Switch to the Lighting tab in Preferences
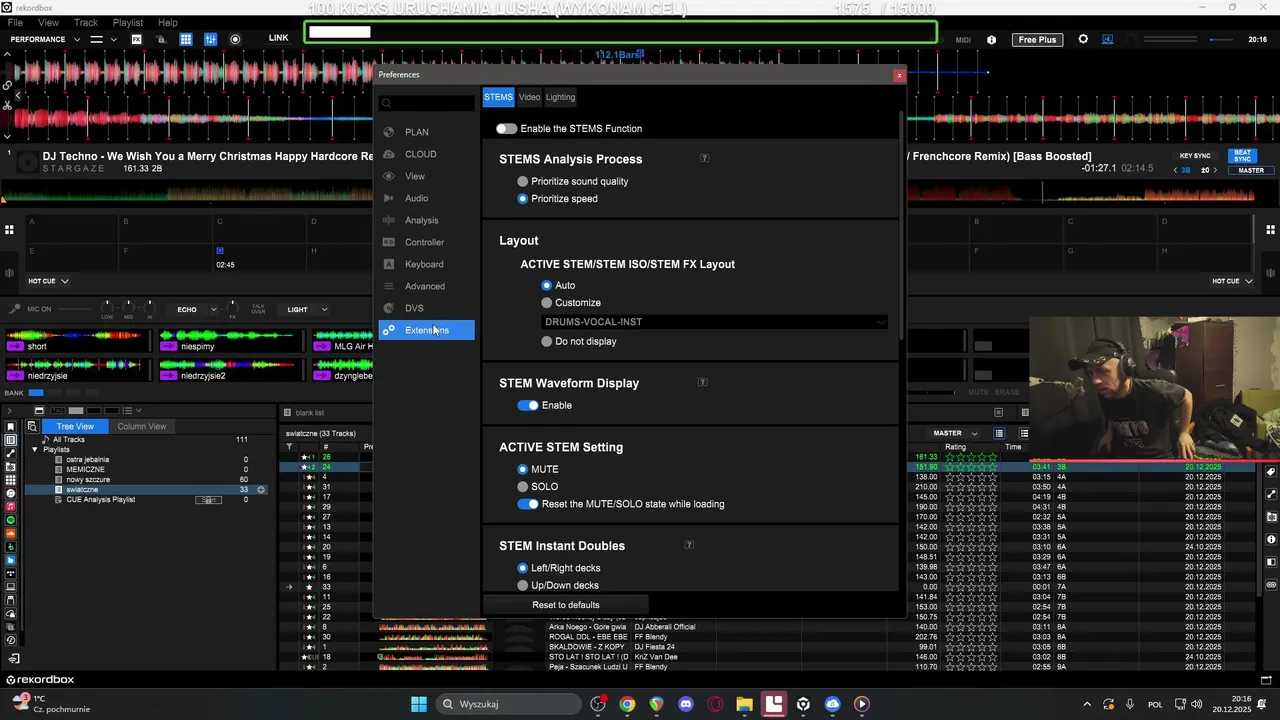The width and height of the screenshot is (1280, 720). point(560,97)
